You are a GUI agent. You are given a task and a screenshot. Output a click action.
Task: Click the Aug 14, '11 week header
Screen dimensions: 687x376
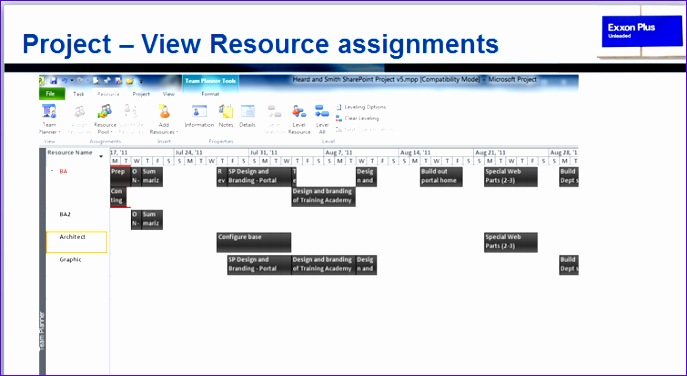pyautogui.click(x=436, y=153)
